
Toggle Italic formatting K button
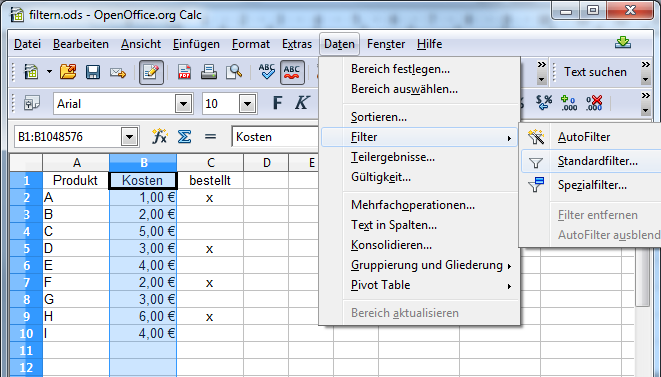(302, 103)
